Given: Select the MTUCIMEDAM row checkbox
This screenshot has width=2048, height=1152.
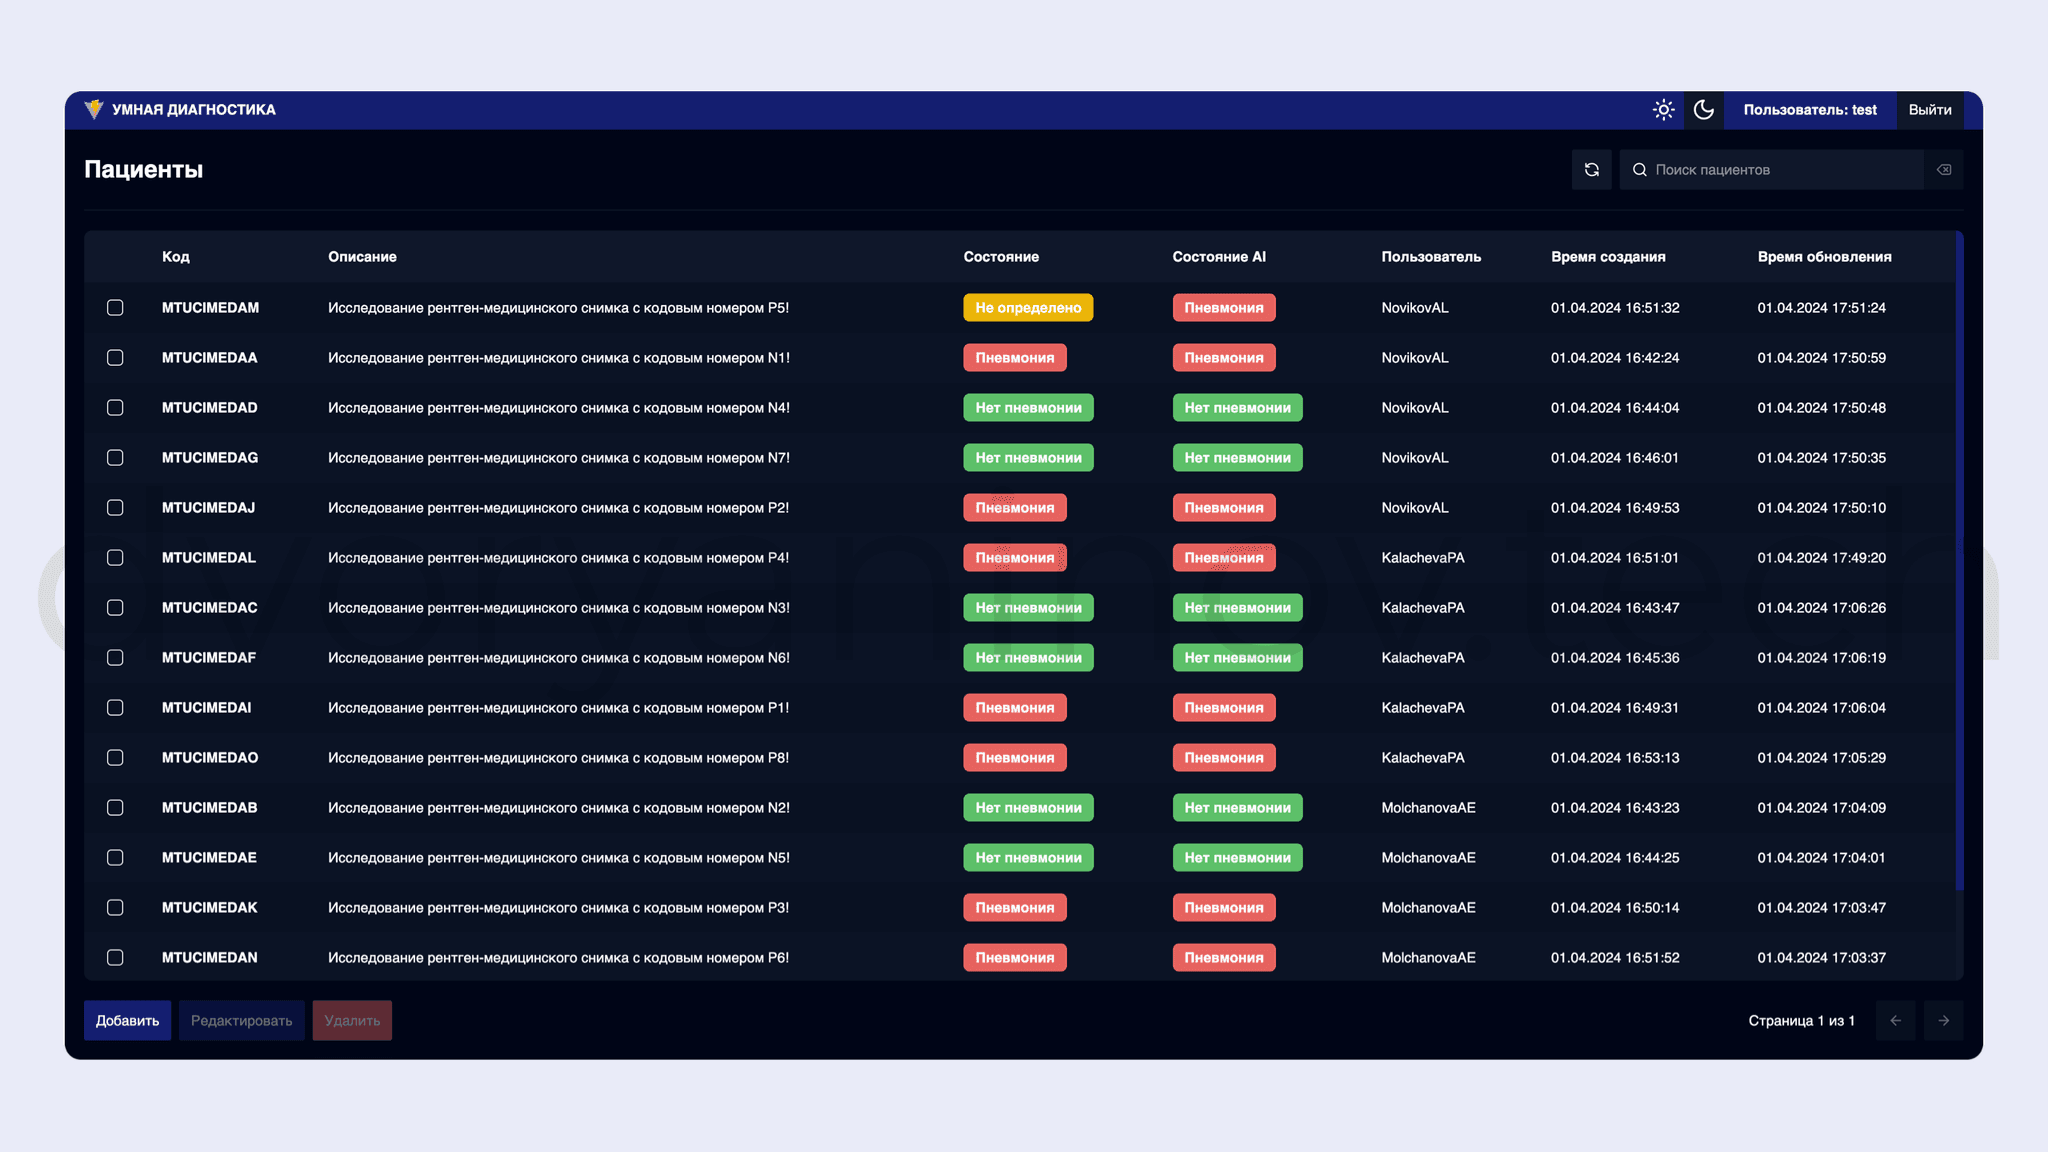Looking at the screenshot, I should tap(115, 308).
